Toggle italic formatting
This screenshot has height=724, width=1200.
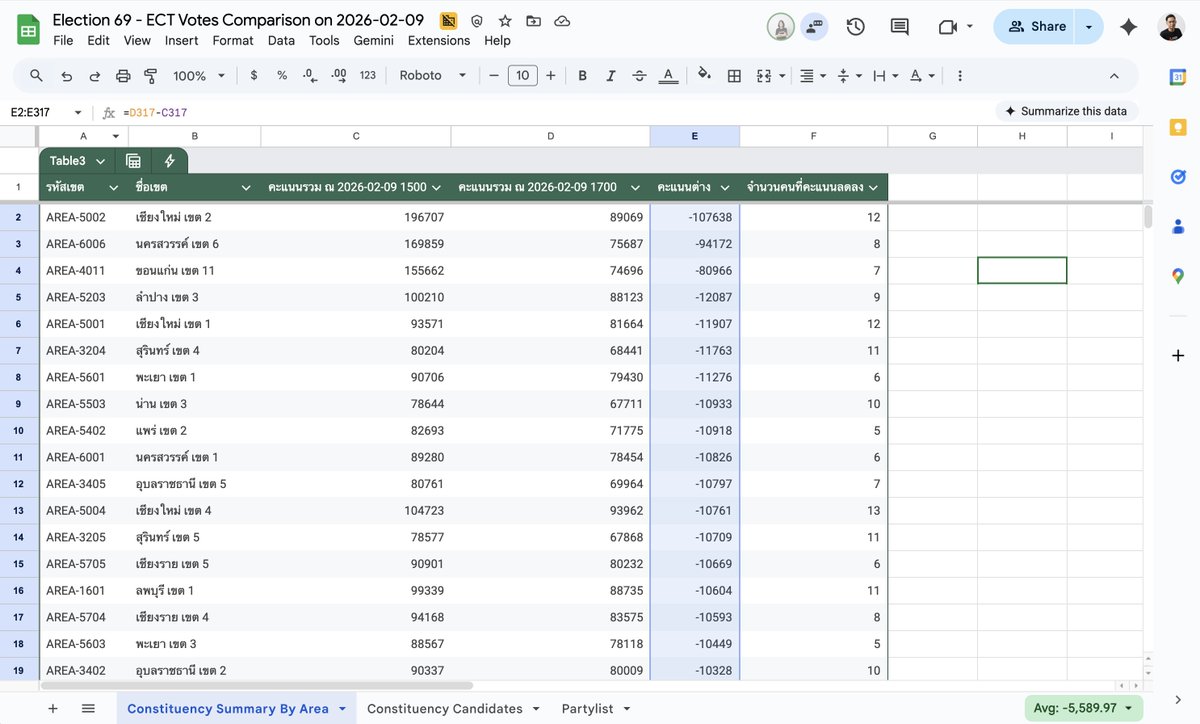611,75
